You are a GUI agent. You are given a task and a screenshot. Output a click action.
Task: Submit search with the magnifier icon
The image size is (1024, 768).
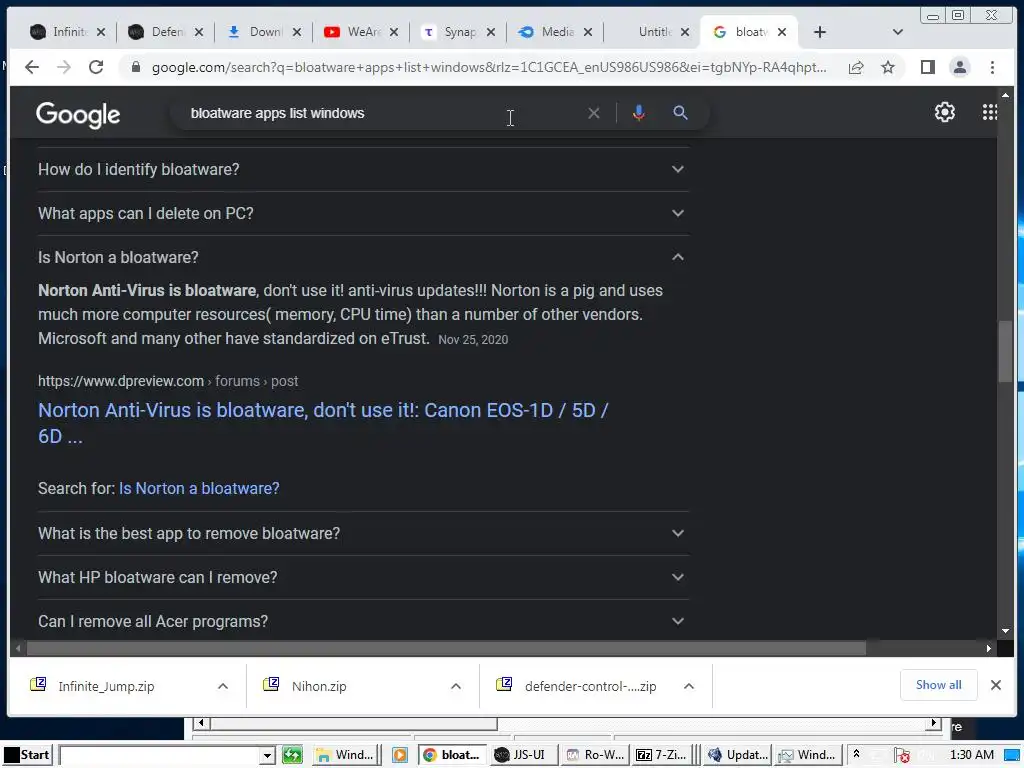(x=680, y=113)
